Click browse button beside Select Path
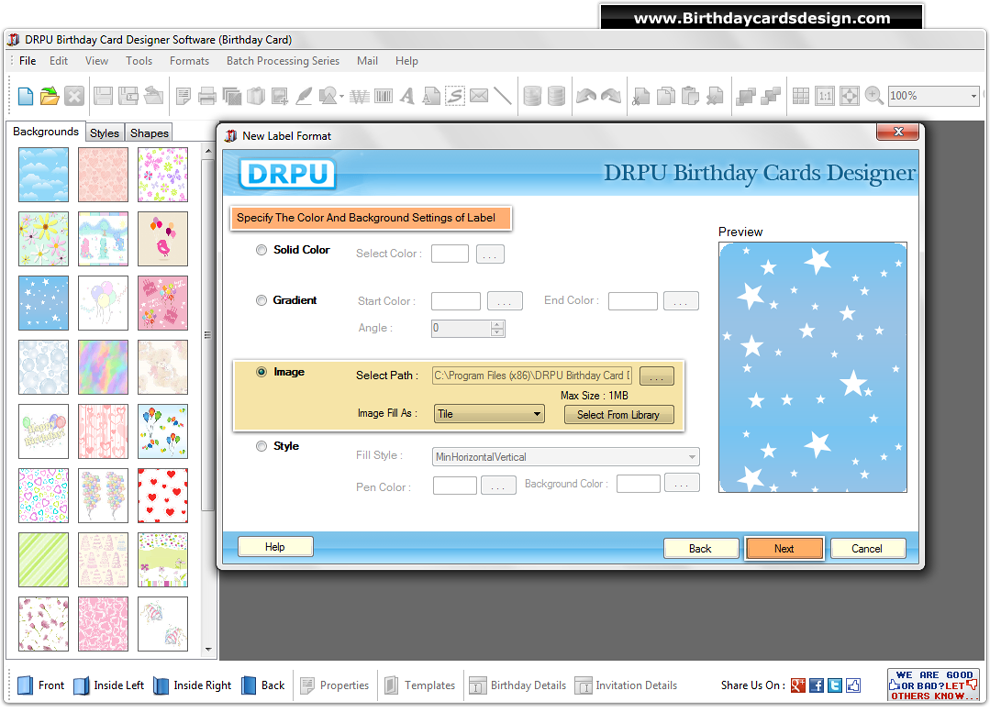The width and height of the screenshot is (990, 707). click(657, 376)
